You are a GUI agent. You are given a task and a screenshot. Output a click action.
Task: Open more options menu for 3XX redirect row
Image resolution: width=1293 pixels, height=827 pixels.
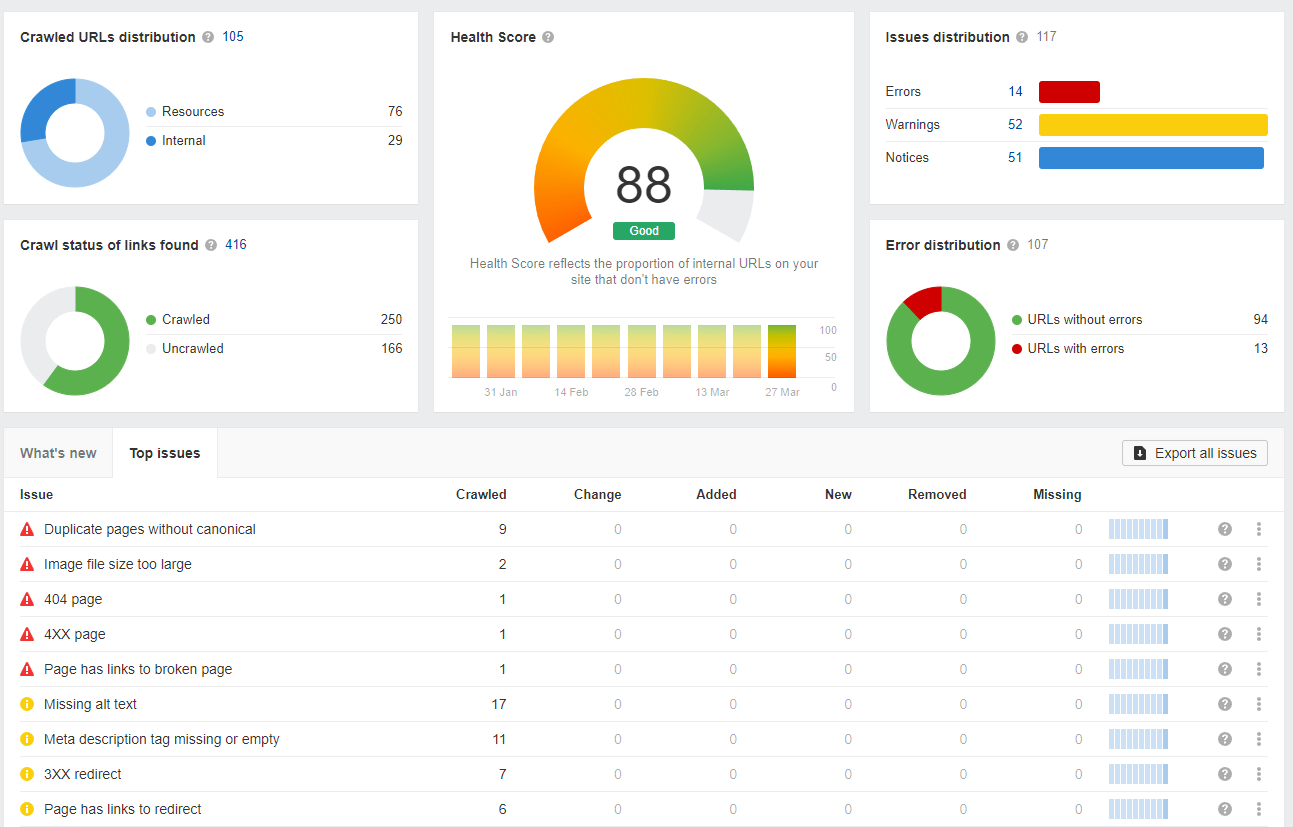tap(1259, 774)
